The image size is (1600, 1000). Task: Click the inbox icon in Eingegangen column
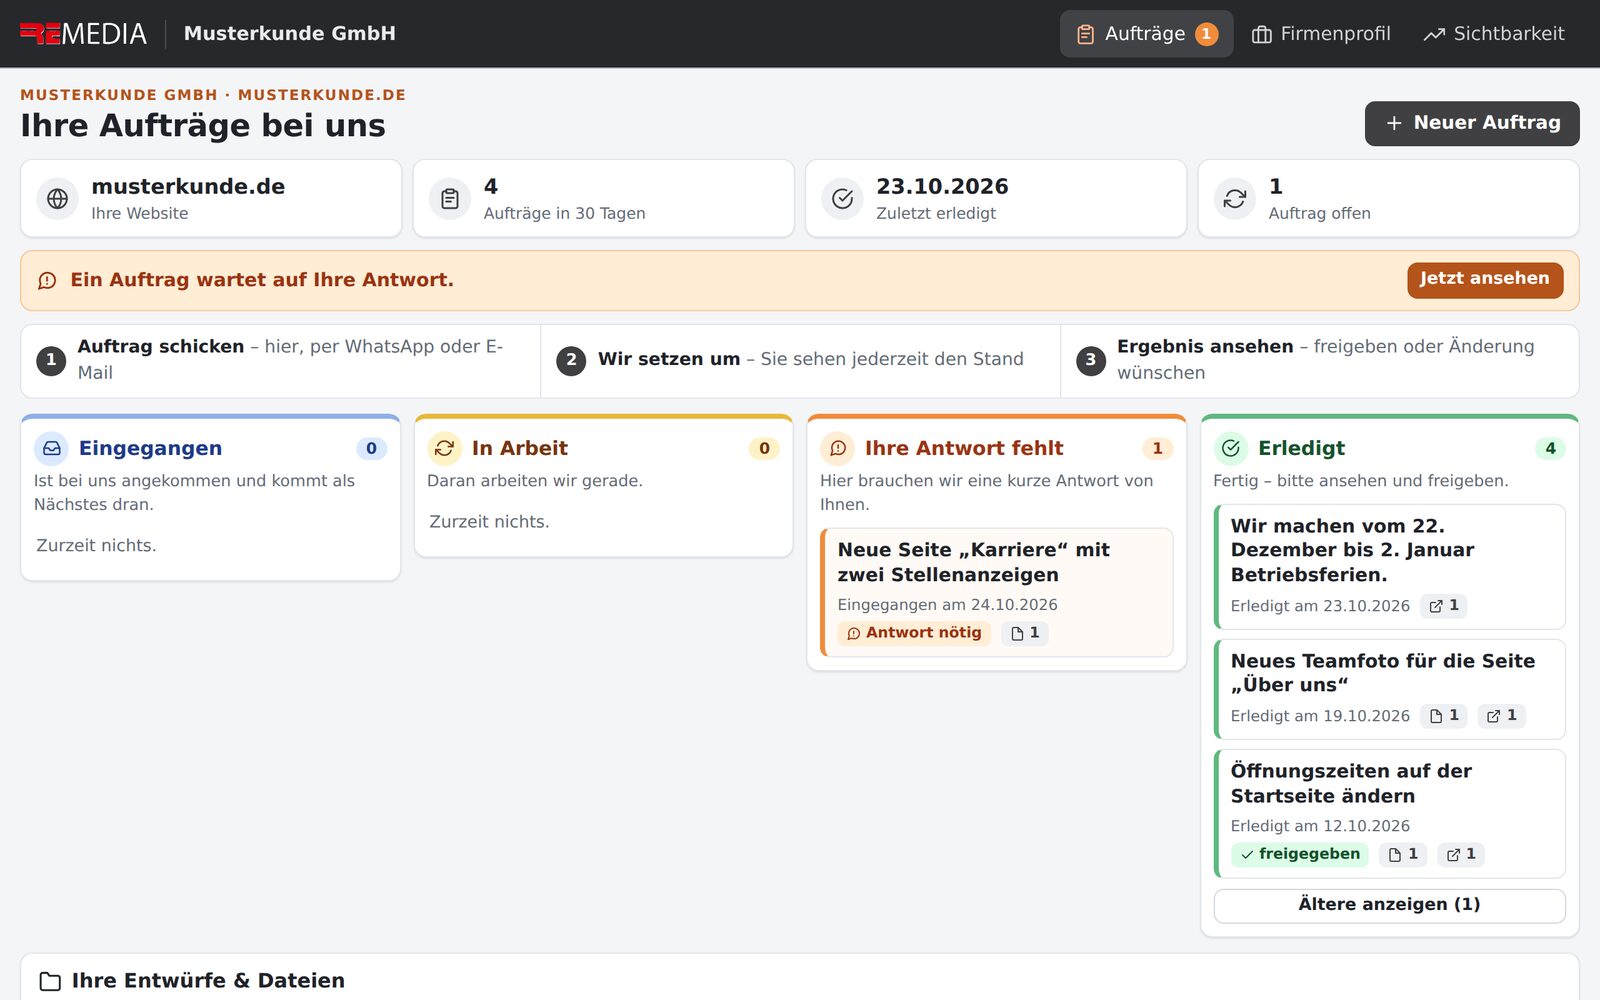tap(52, 448)
